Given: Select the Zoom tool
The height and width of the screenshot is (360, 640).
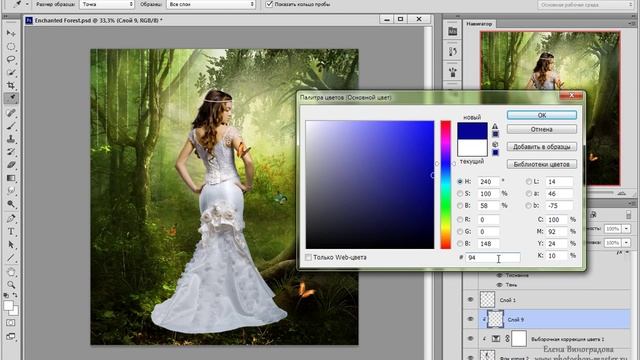Looking at the screenshot, I should coord(11,284).
